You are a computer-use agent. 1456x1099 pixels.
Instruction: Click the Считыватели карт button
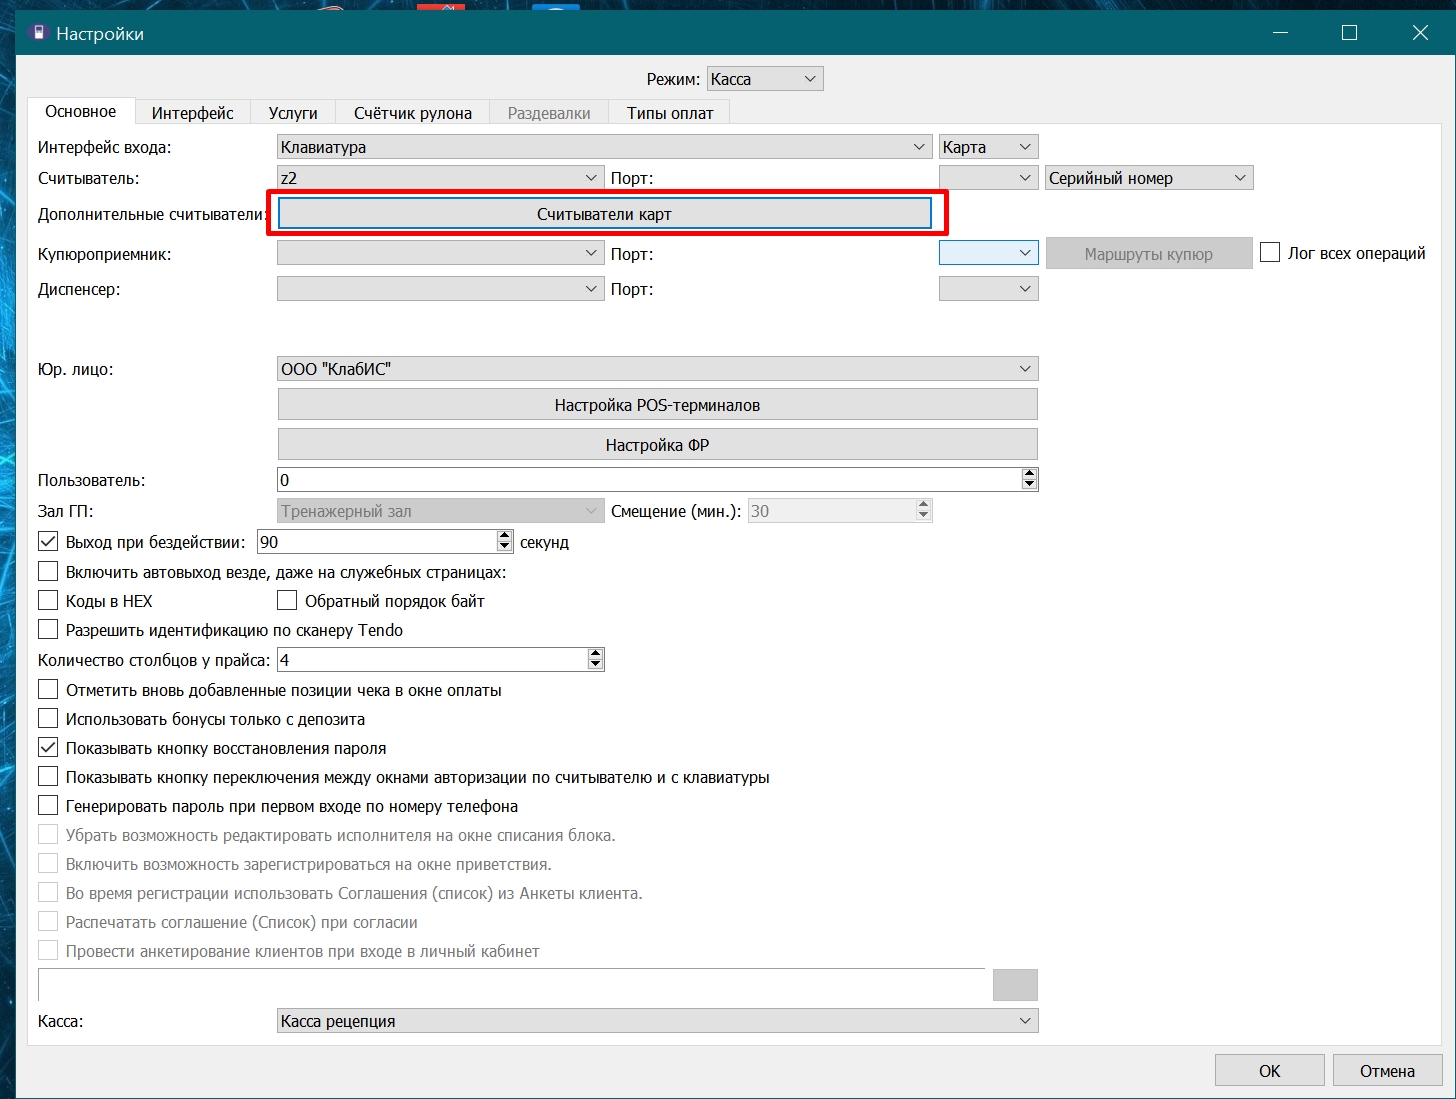pos(604,214)
